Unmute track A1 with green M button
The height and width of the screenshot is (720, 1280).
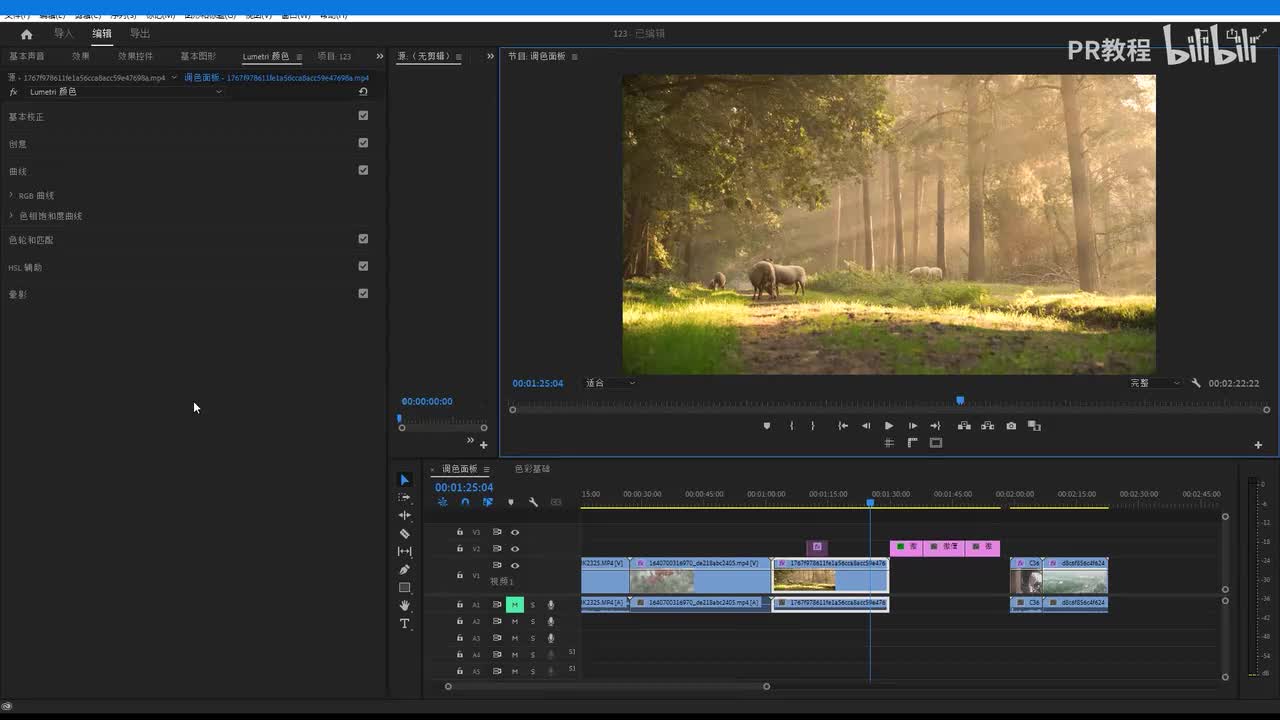point(515,605)
